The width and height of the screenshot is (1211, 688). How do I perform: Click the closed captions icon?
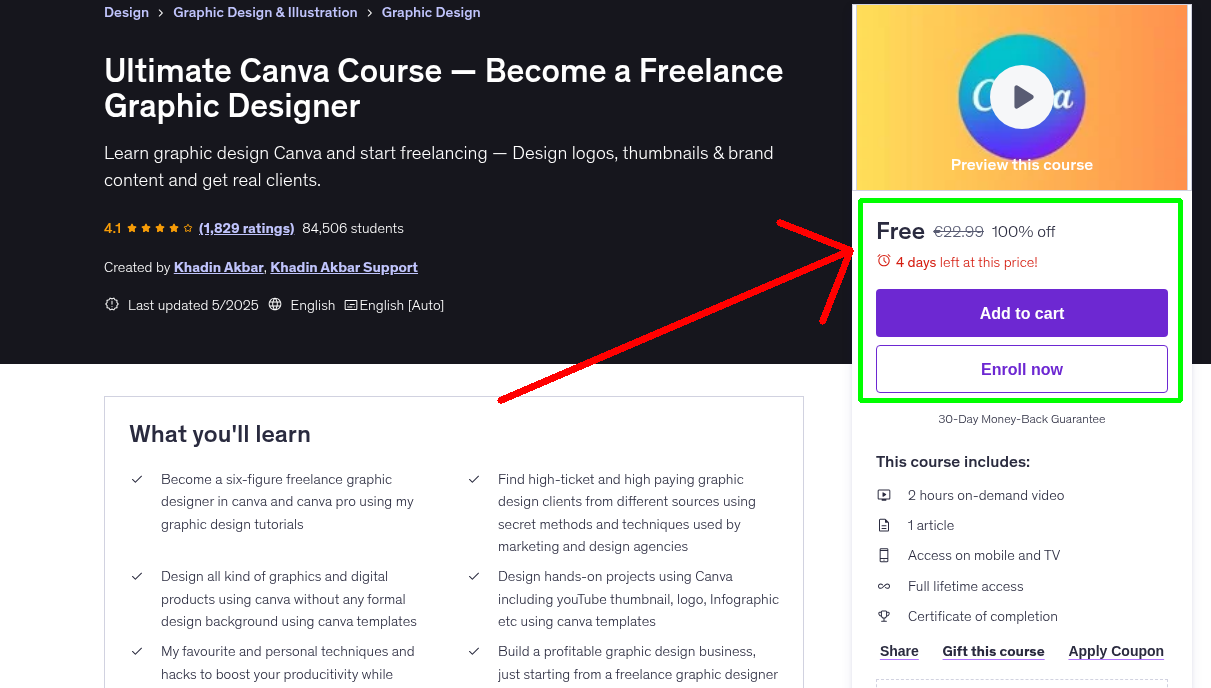[350, 305]
